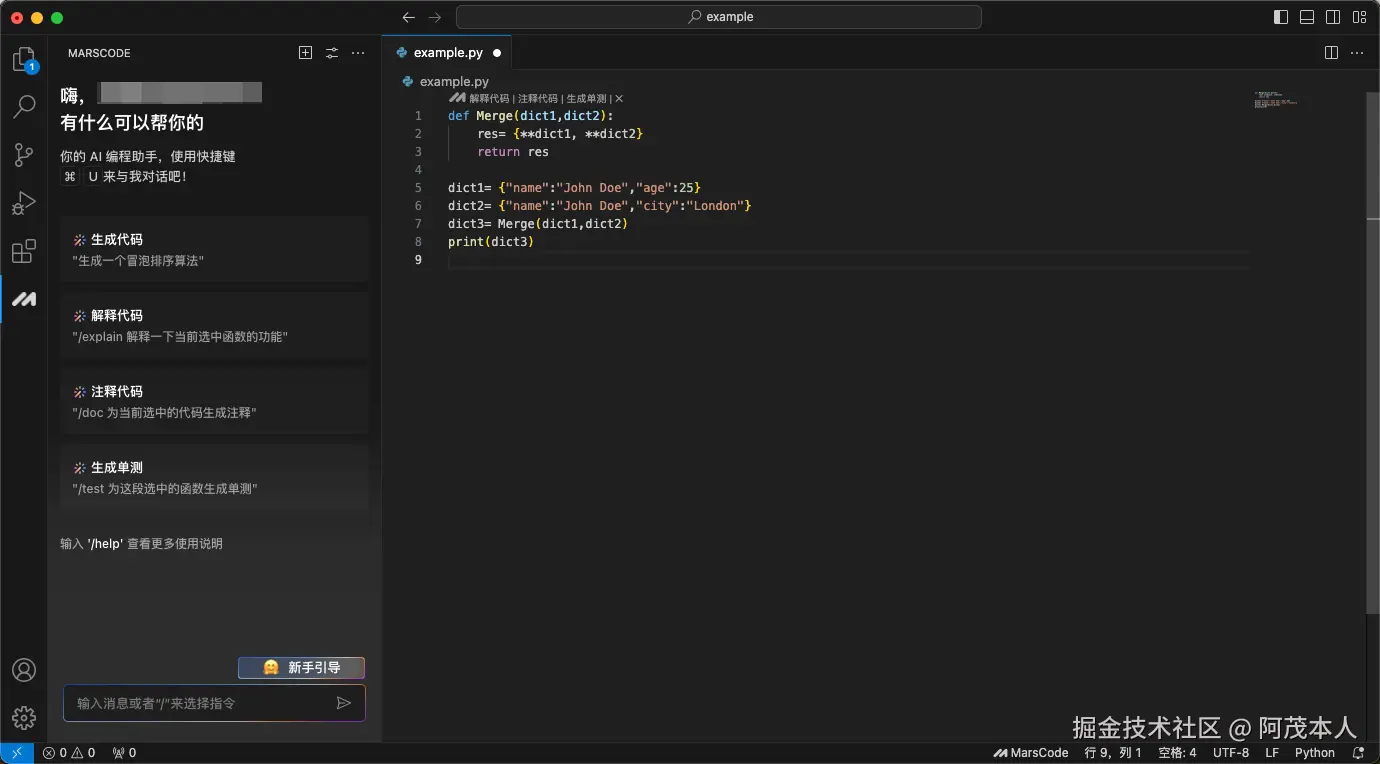The width and height of the screenshot is (1380, 764).
Task: Choose the 注释代码 suggestion card
Action: pos(215,401)
